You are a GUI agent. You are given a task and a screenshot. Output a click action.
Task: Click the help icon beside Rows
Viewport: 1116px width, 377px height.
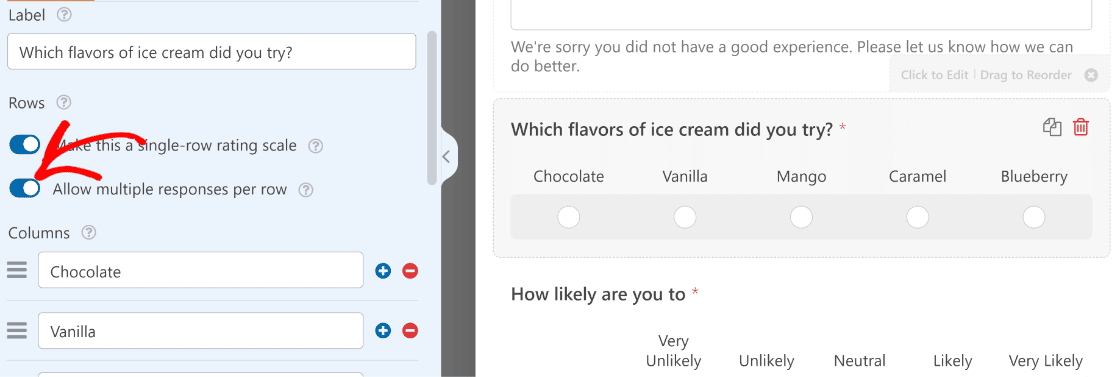click(64, 102)
